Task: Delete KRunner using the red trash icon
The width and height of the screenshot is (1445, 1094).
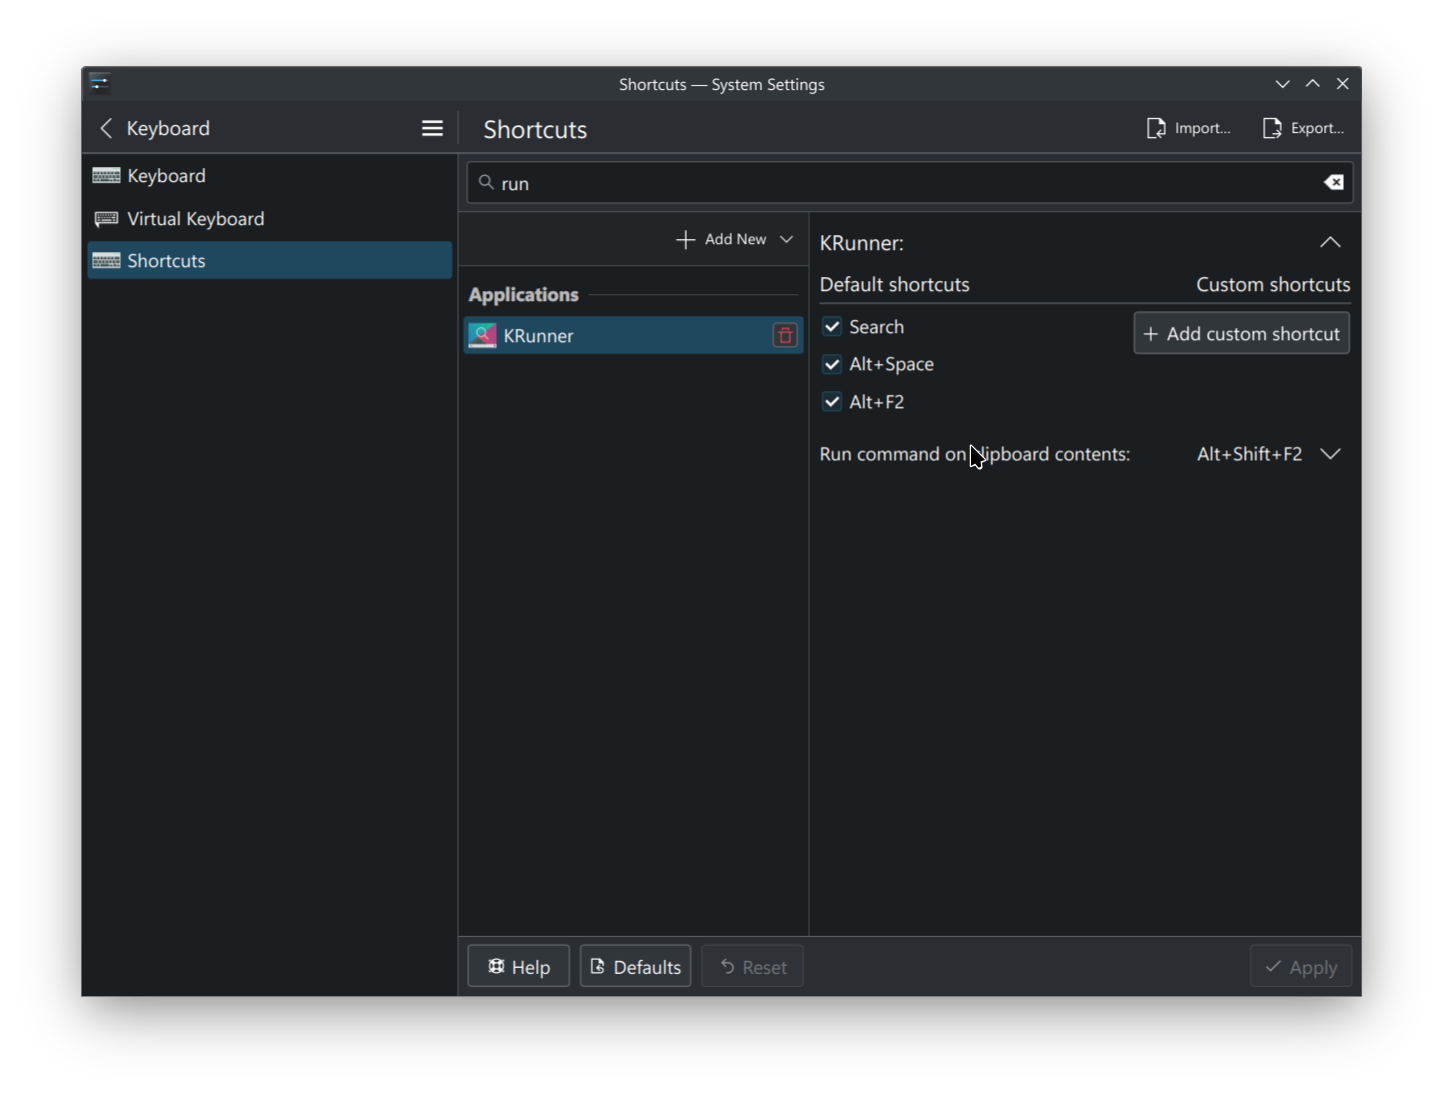Action: [x=785, y=336]
